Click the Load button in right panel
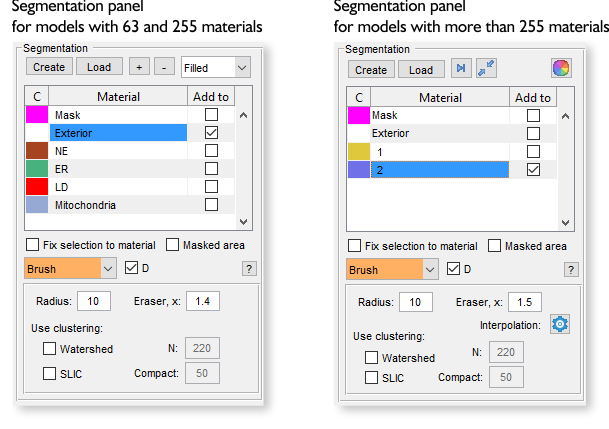Image resolution: width=609 pixels, height=429 pixels. (x=421, y=69)
